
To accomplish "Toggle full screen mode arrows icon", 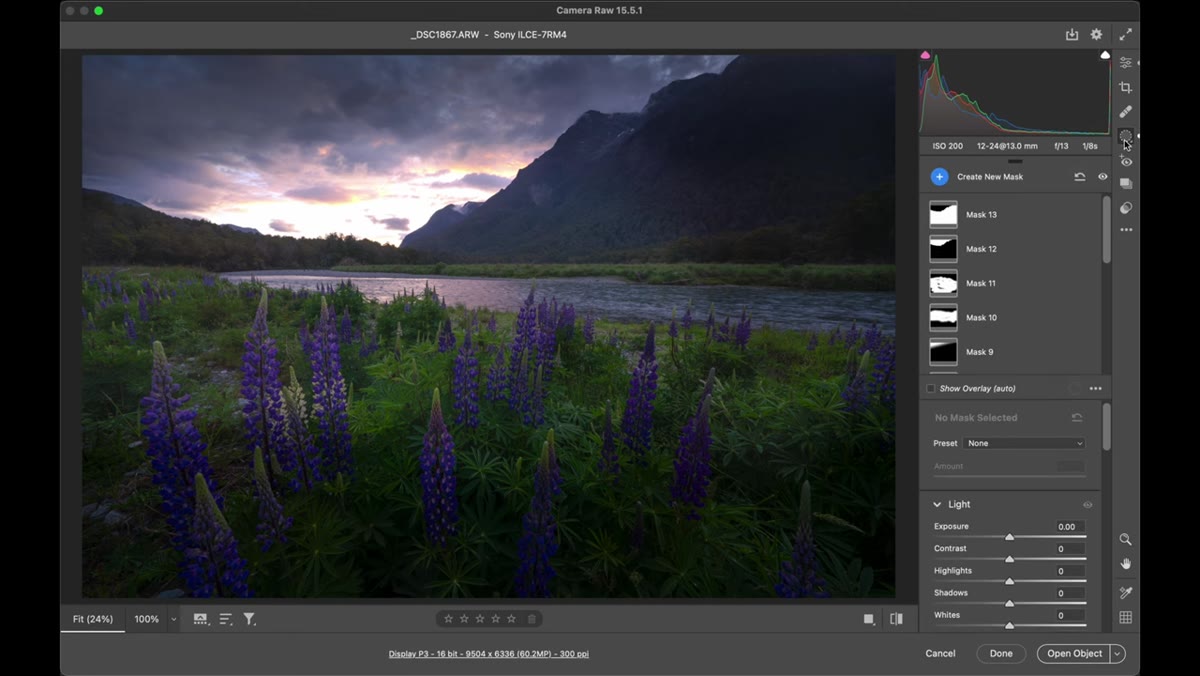I will coord(1126,34).
